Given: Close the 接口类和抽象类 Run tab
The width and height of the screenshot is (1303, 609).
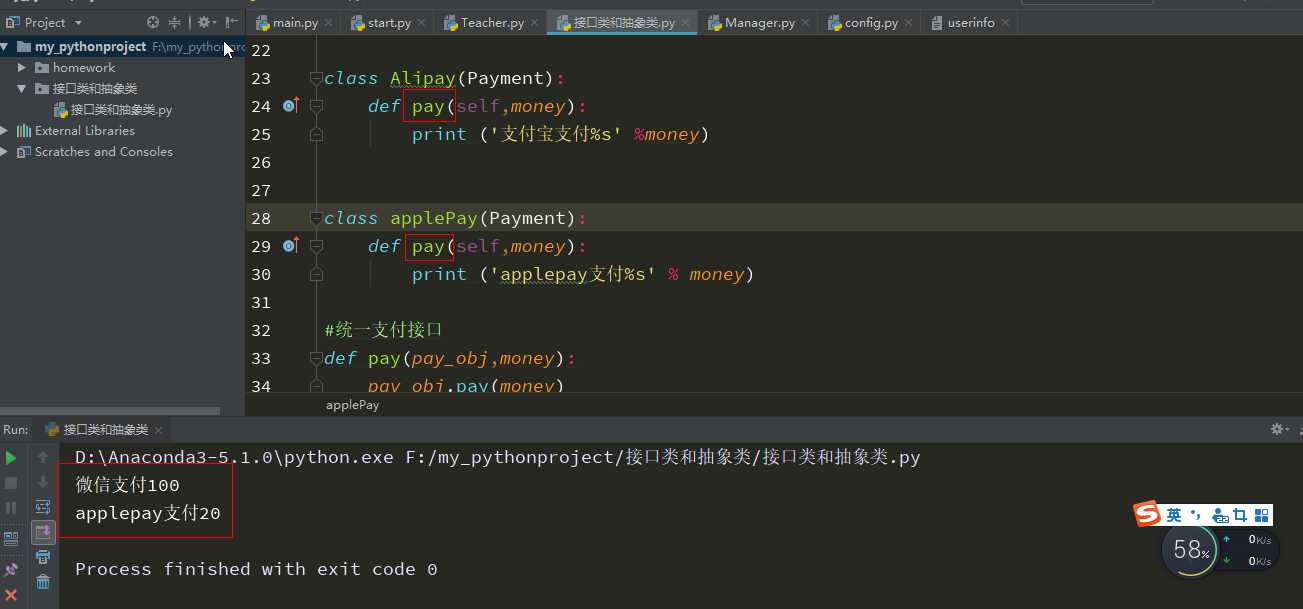Looking at the screenshot, I should pyautogui.click(x=159, y=430).
